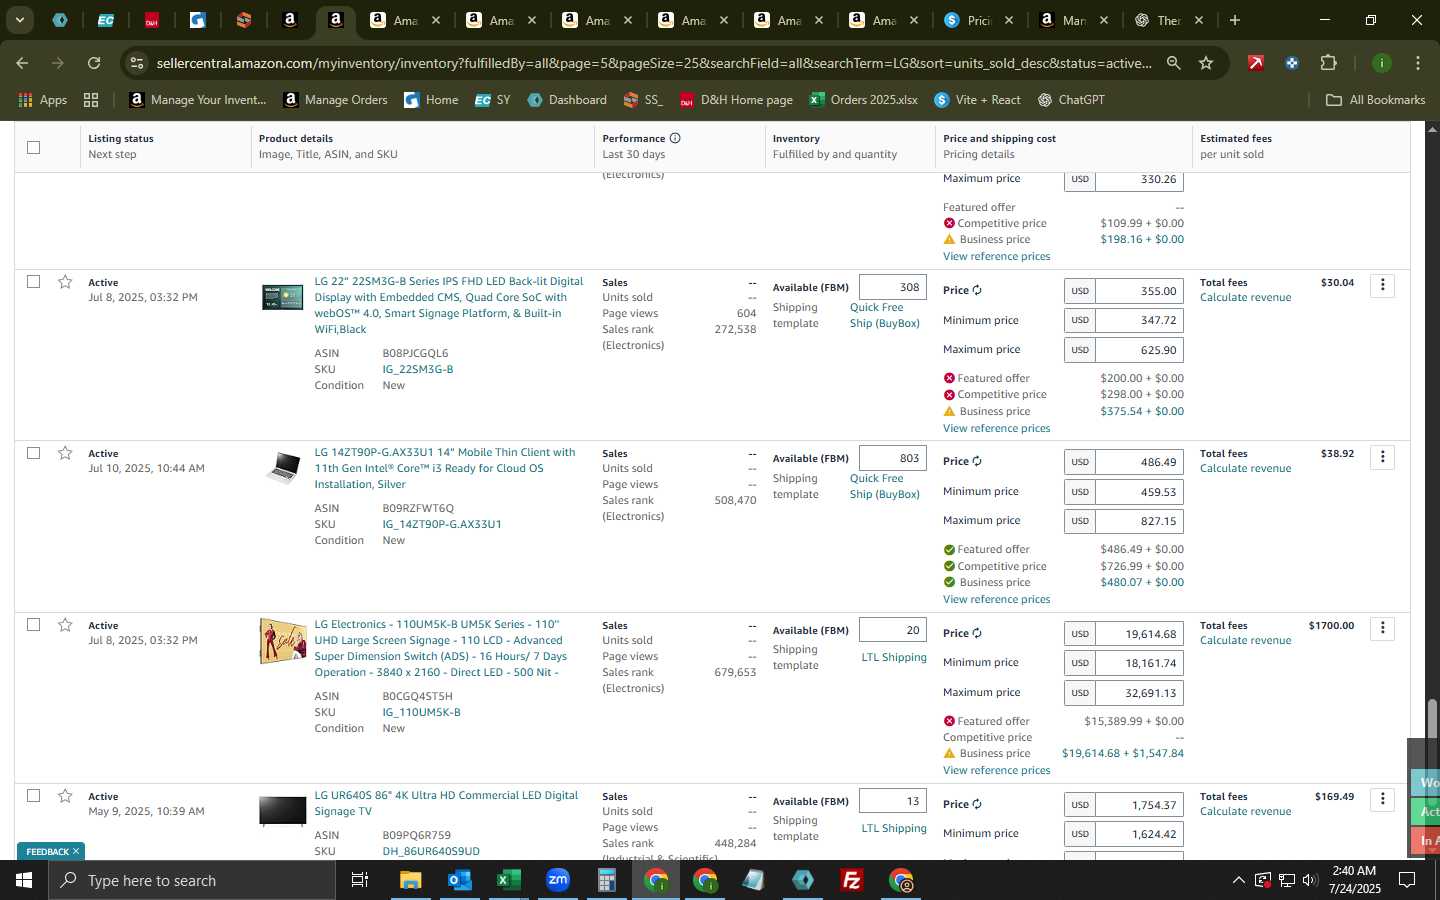Open Task View on the taskbar

pos(359,880)
